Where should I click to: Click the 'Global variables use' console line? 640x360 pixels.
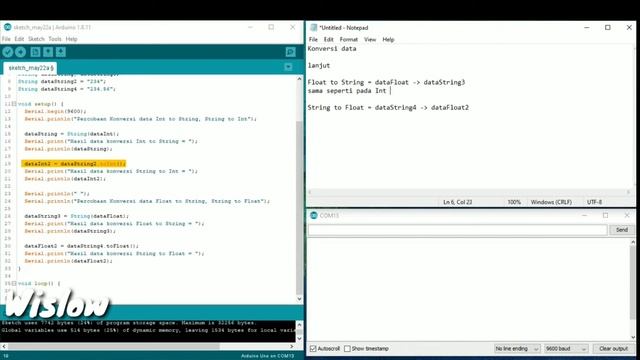click(148, 330)
